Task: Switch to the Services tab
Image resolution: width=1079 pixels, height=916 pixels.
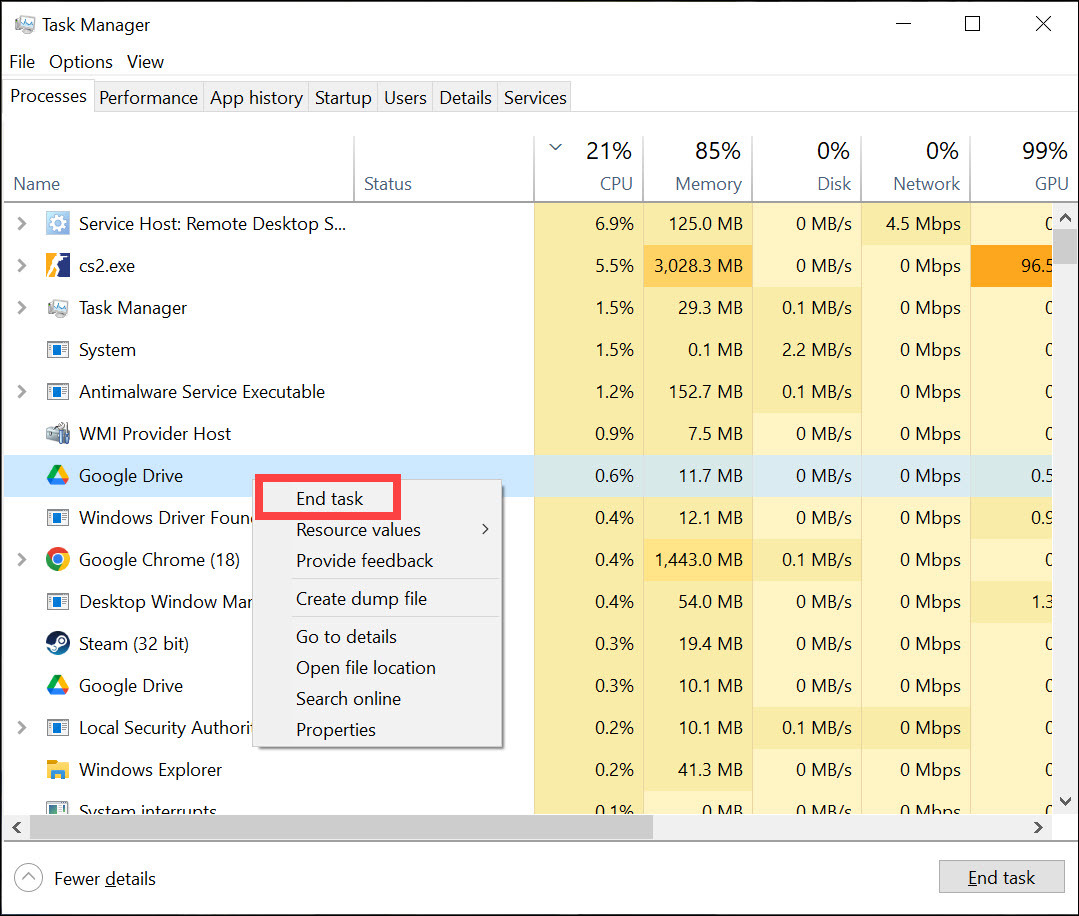Action: 534,97
